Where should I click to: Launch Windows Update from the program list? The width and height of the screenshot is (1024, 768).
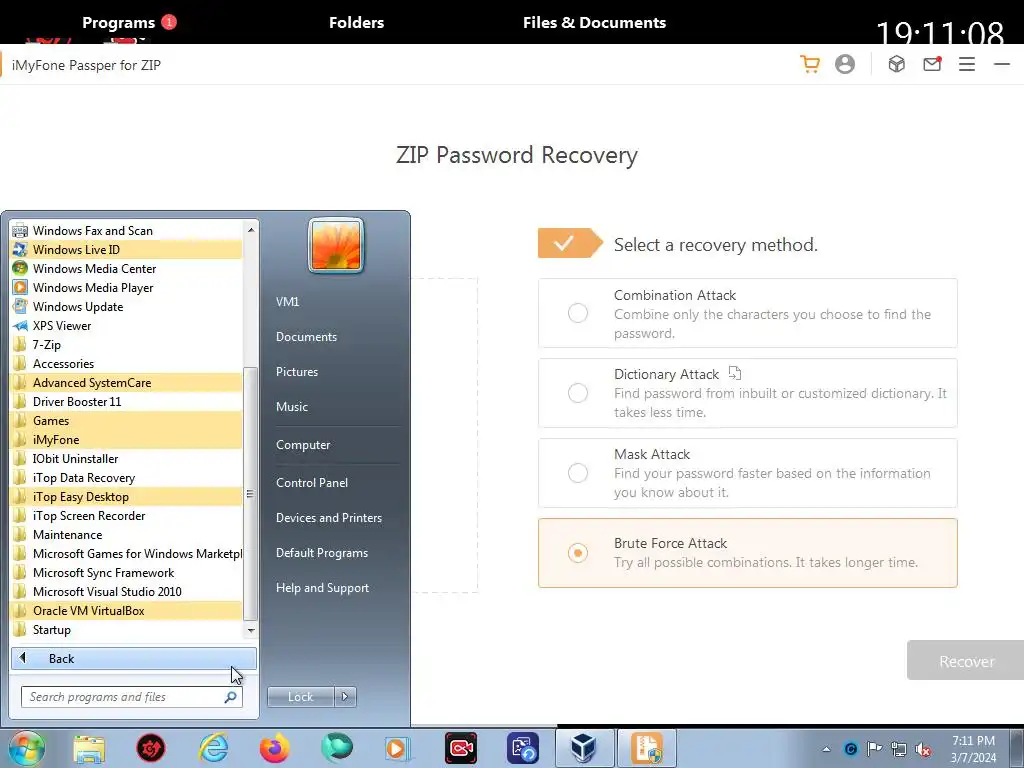(127, 306)
